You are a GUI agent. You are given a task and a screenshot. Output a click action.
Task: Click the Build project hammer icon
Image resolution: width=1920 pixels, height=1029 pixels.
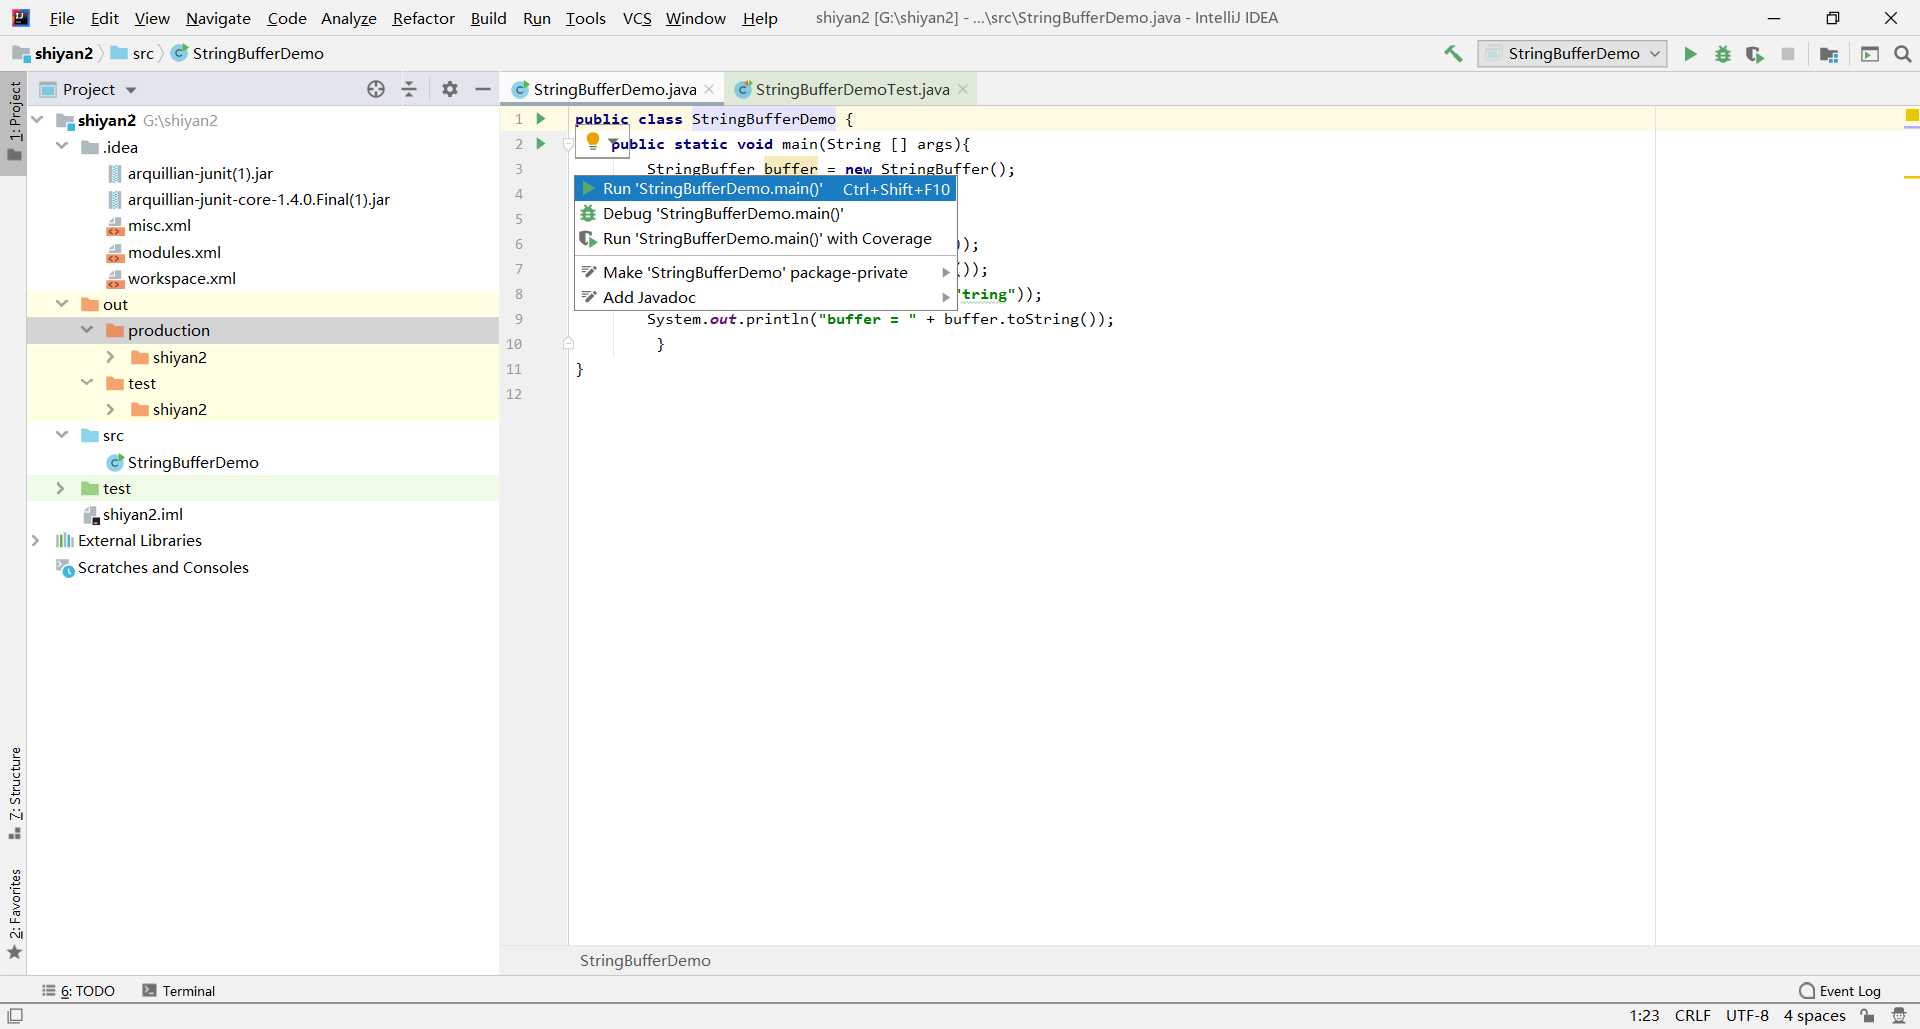(x=1453, y=54)
